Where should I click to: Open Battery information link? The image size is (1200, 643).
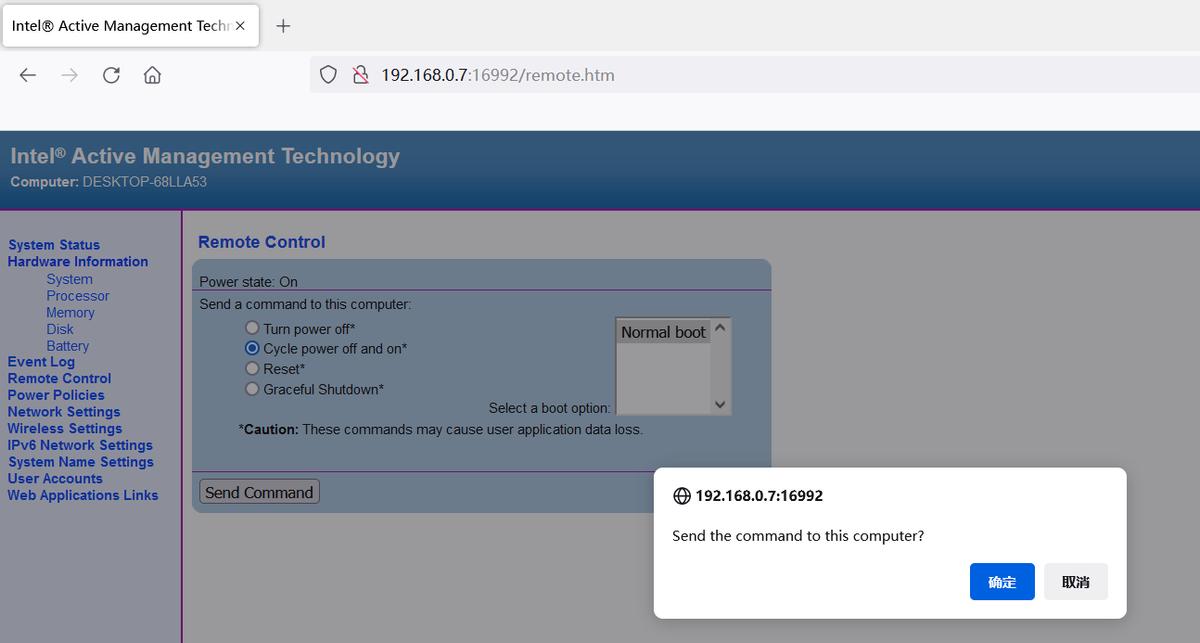[67, 346]
